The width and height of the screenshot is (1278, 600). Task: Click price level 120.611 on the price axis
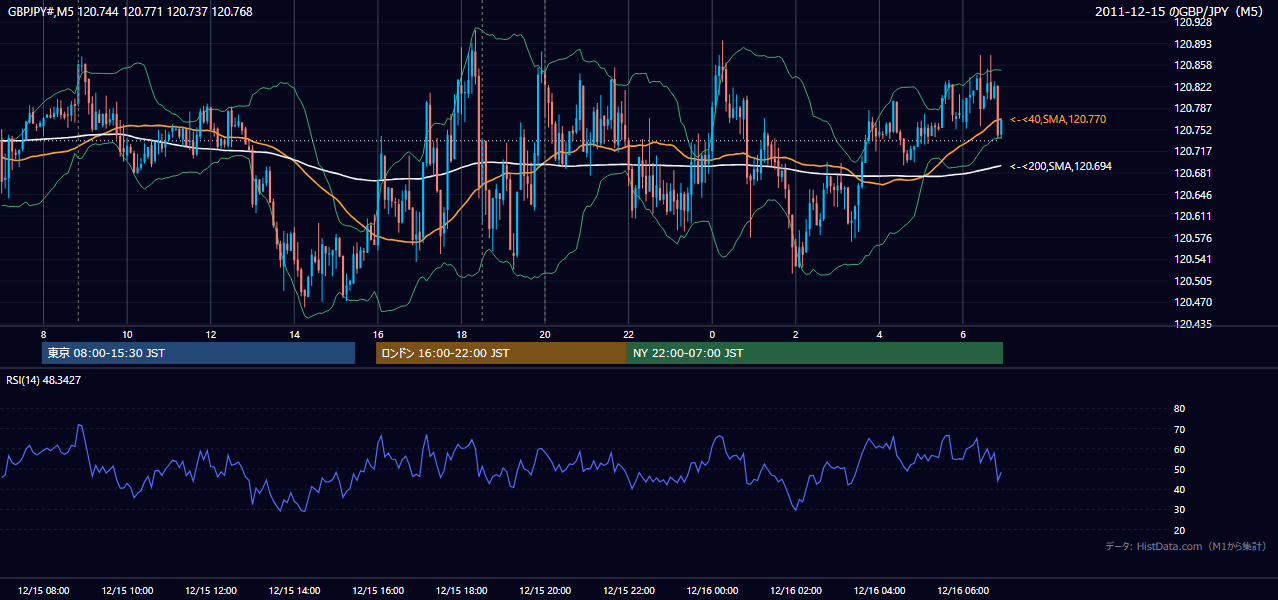(x=1192, y=216)
